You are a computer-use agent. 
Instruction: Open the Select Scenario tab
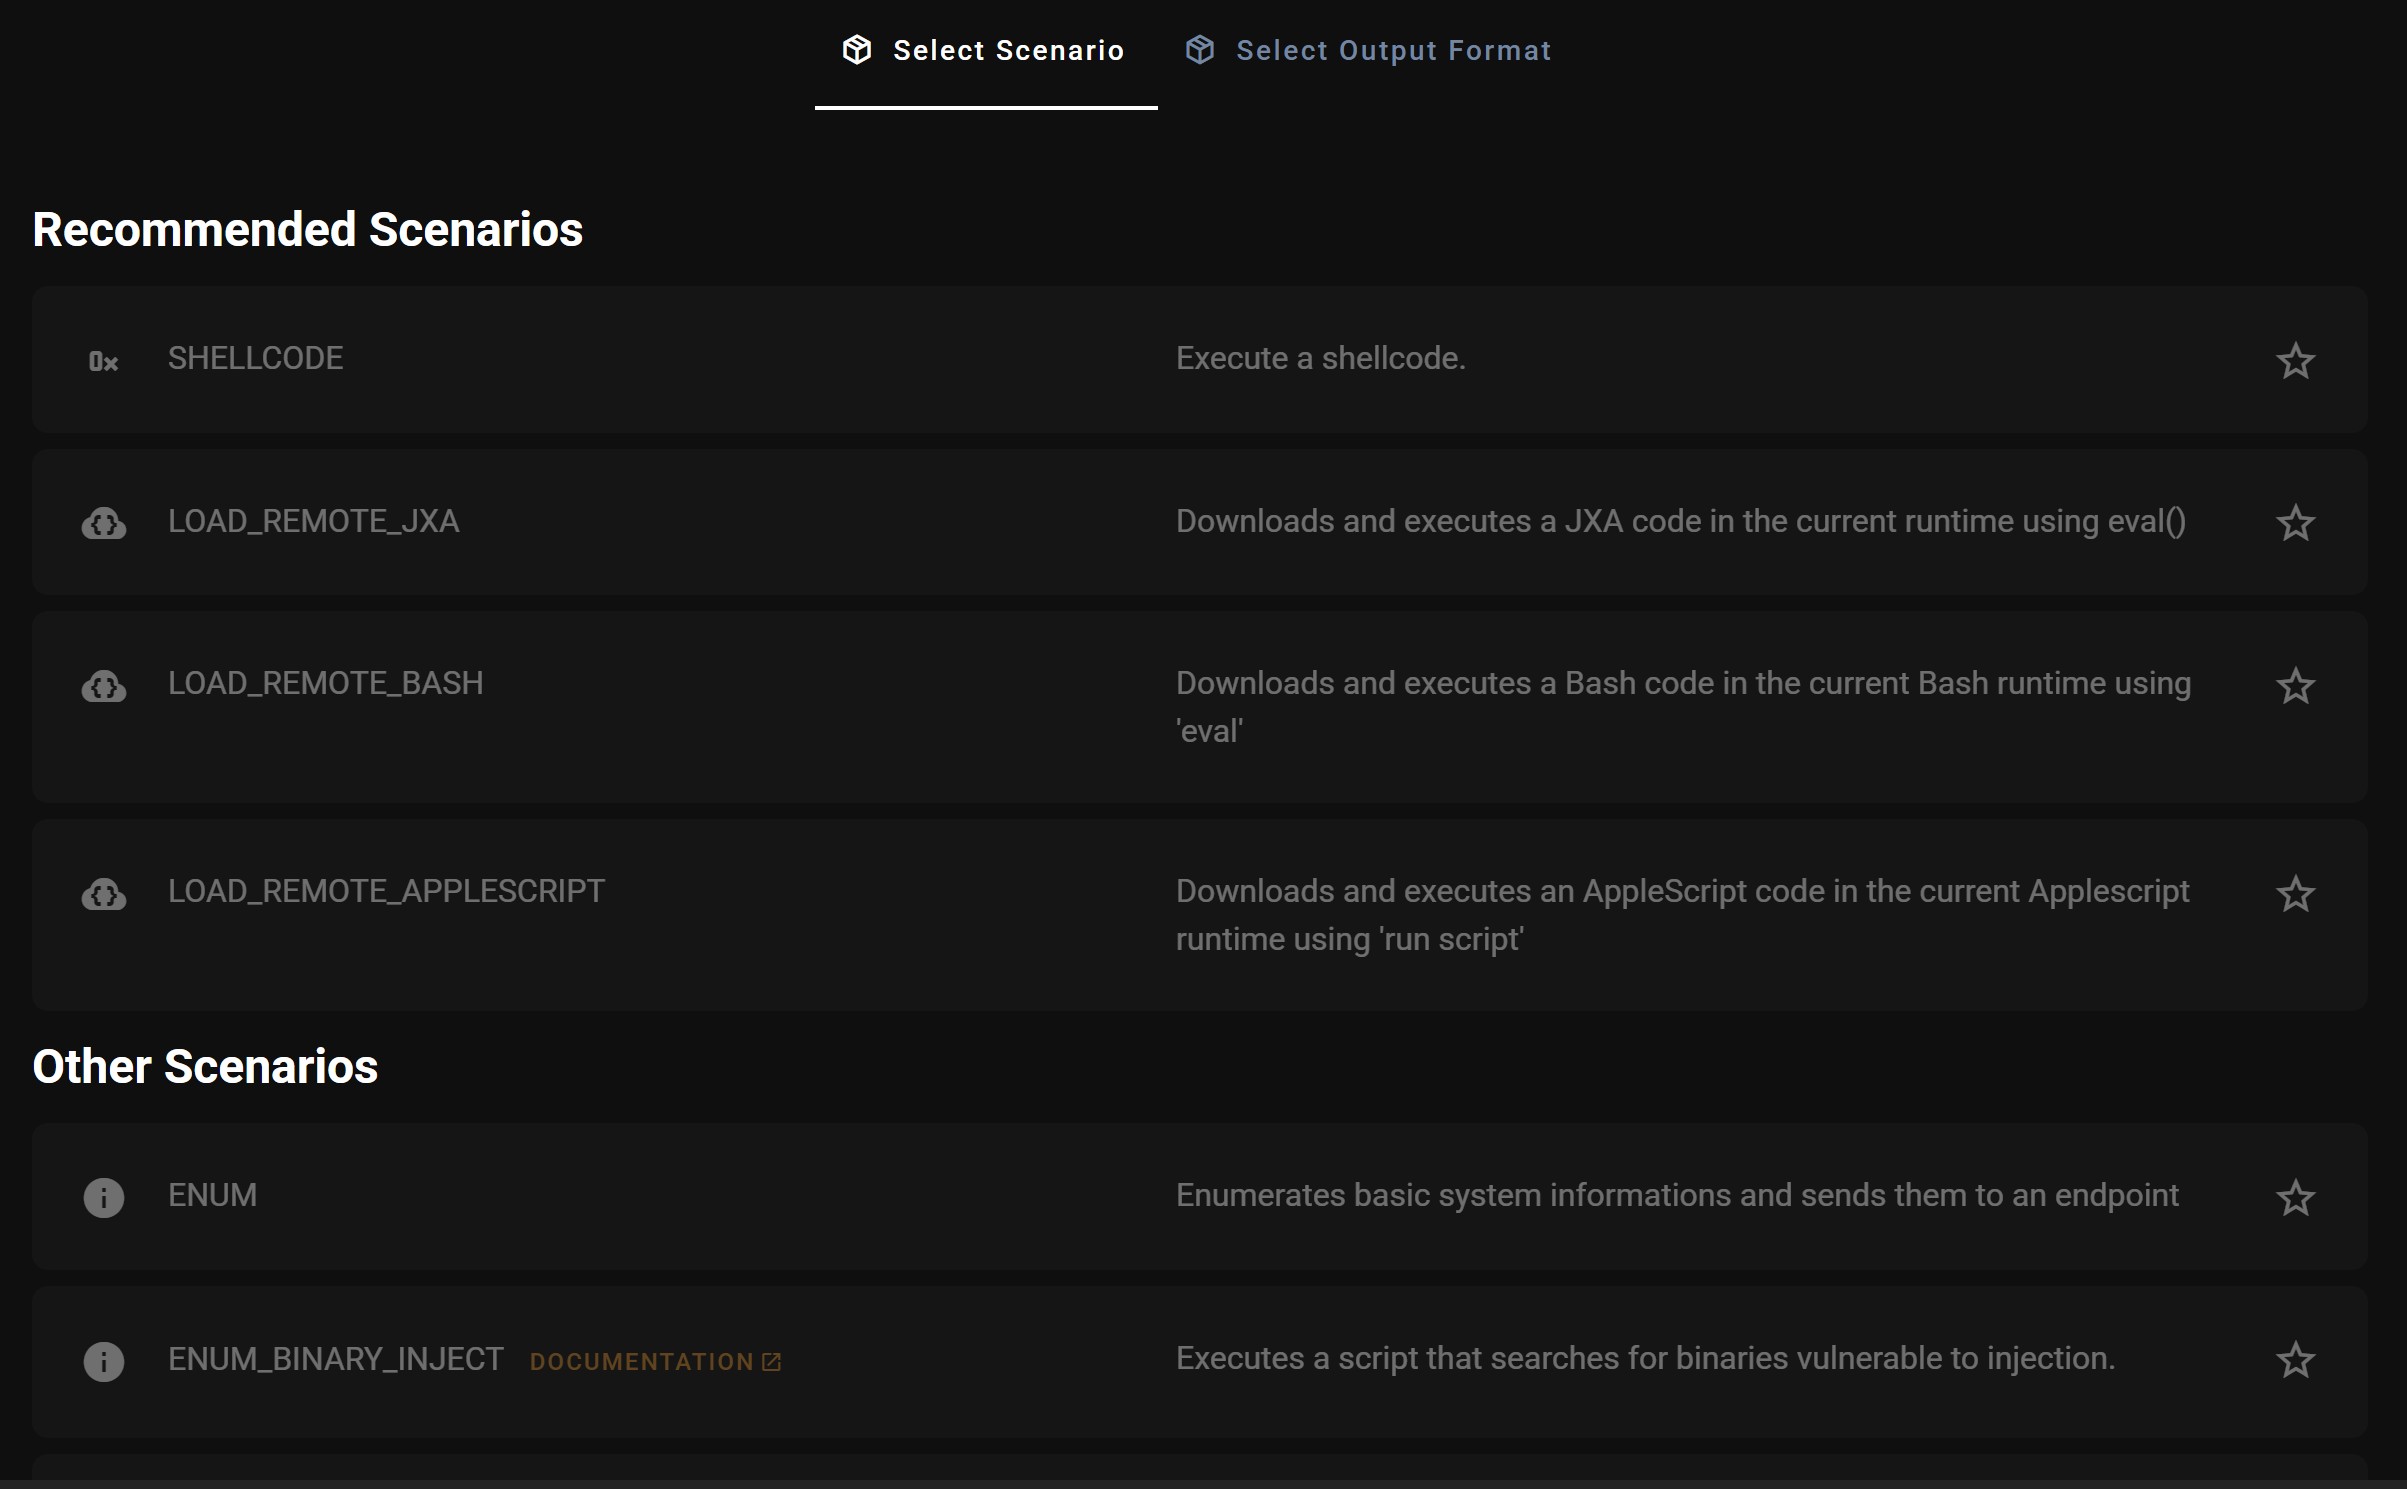[1007, 51]
